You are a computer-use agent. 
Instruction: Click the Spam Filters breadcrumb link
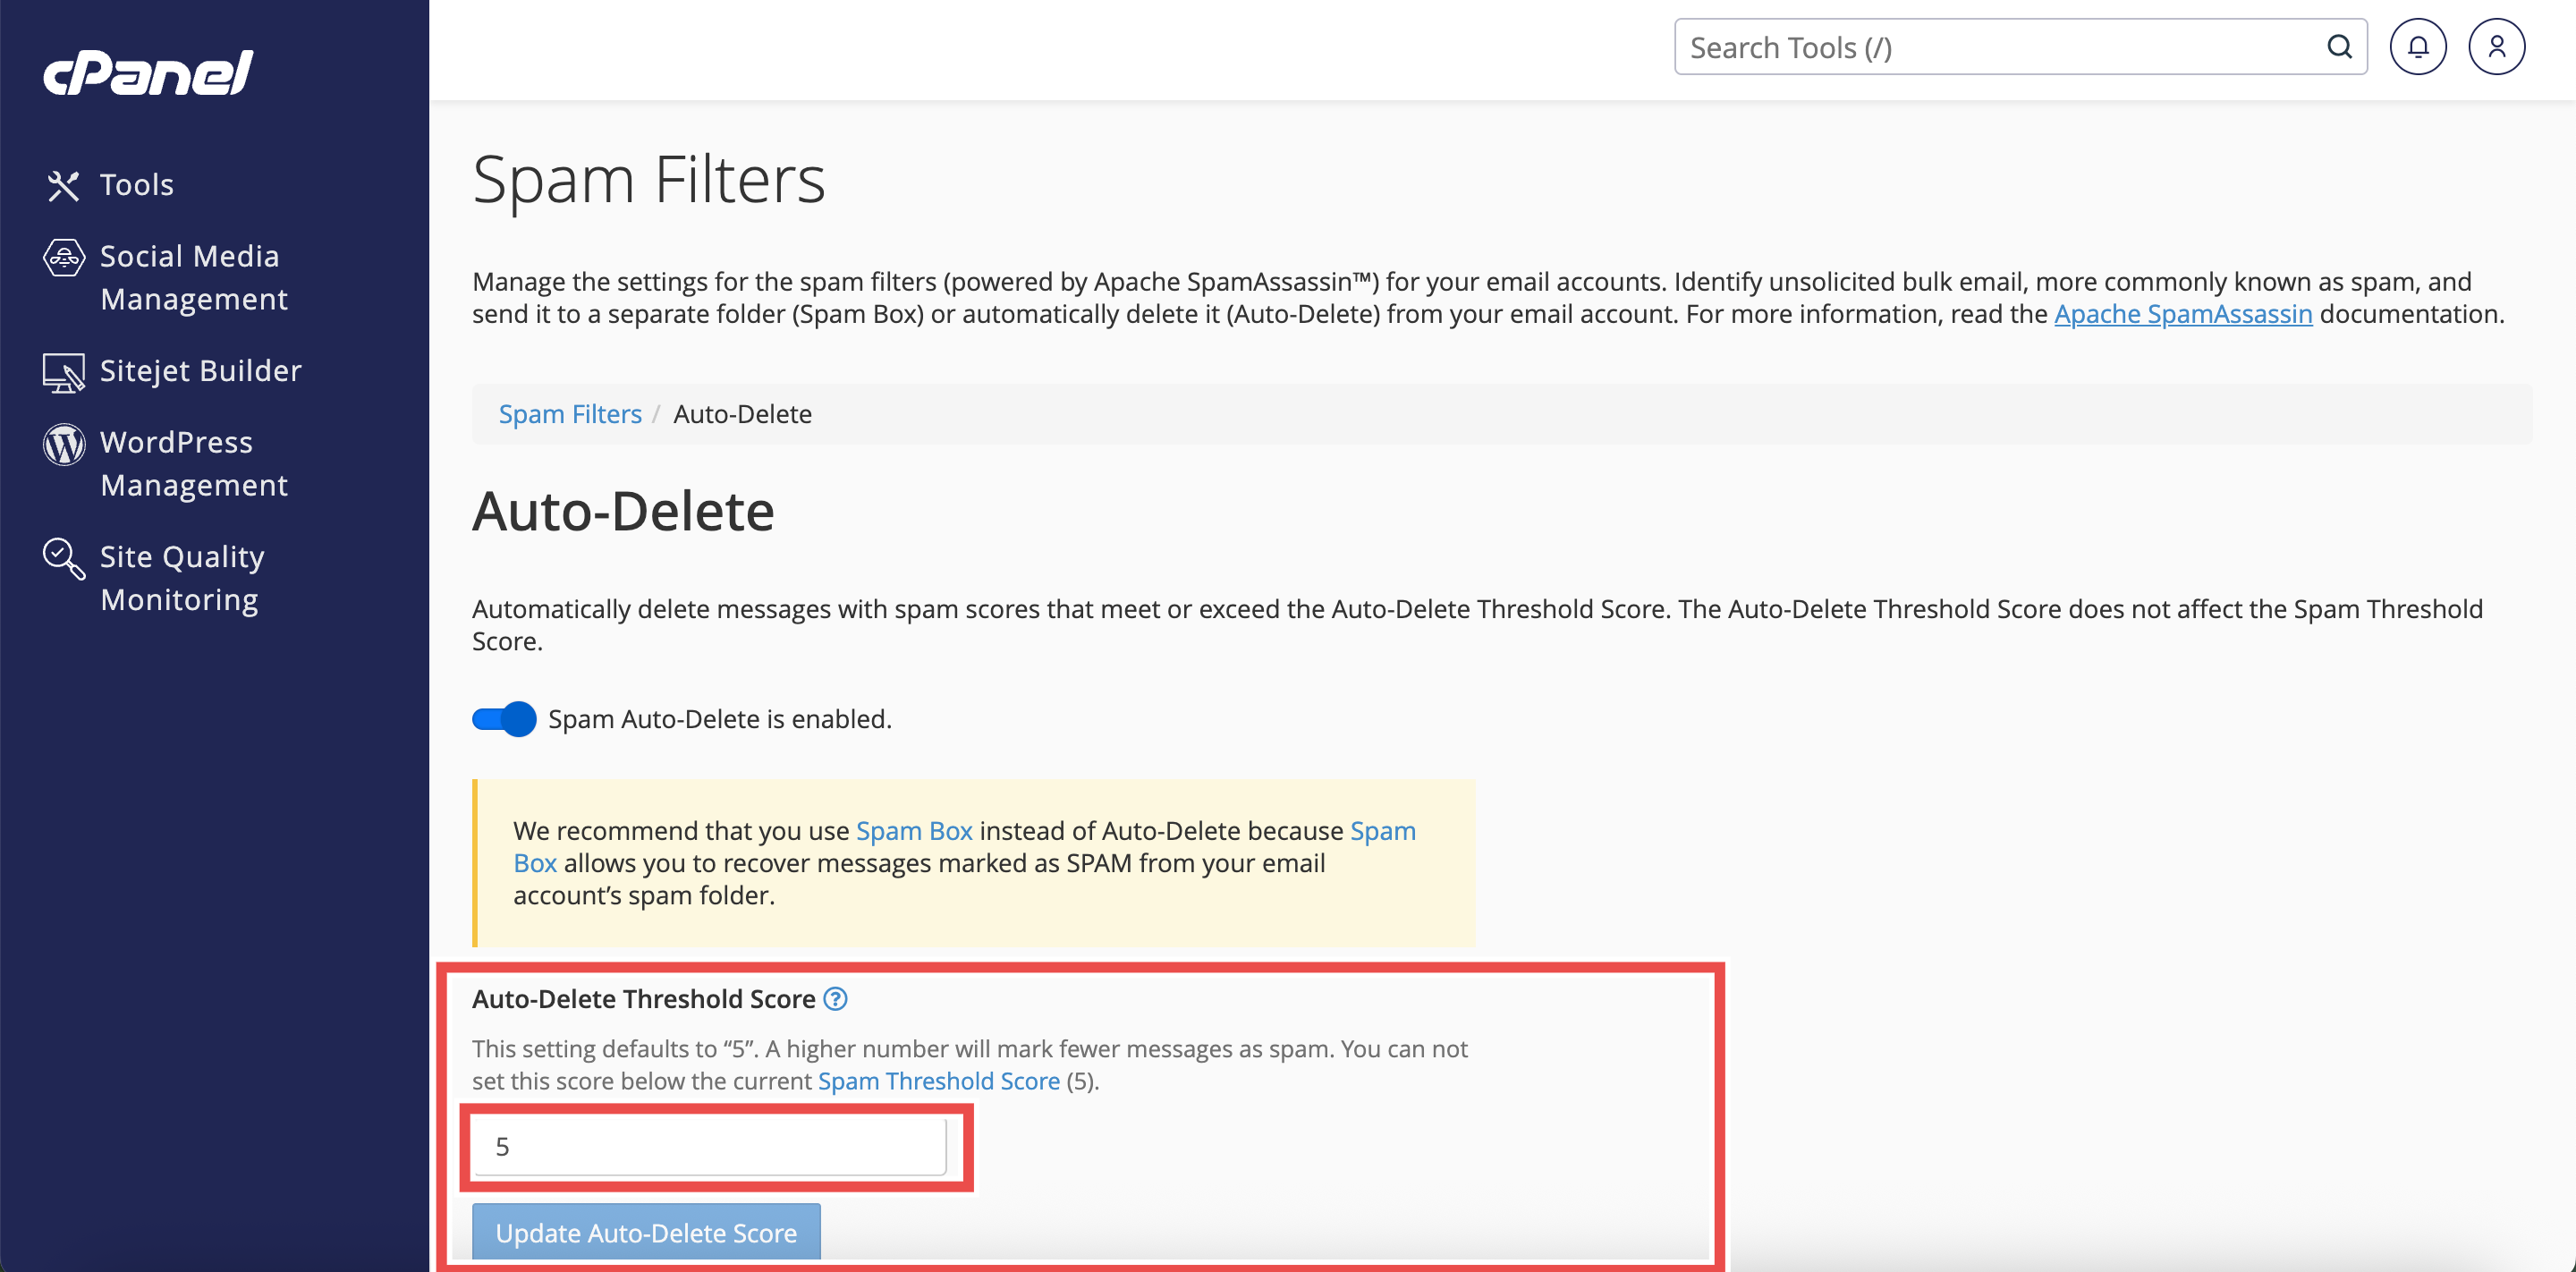click(570, 414)
